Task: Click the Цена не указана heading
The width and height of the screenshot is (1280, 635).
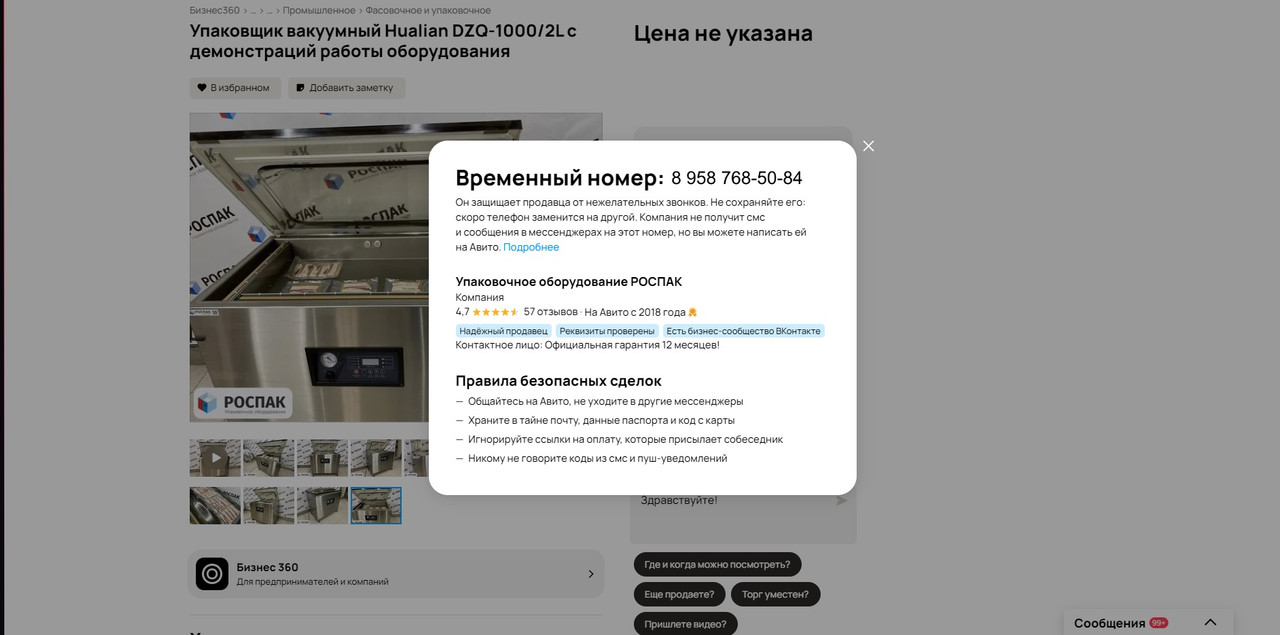Action: [x=723, y=33]
